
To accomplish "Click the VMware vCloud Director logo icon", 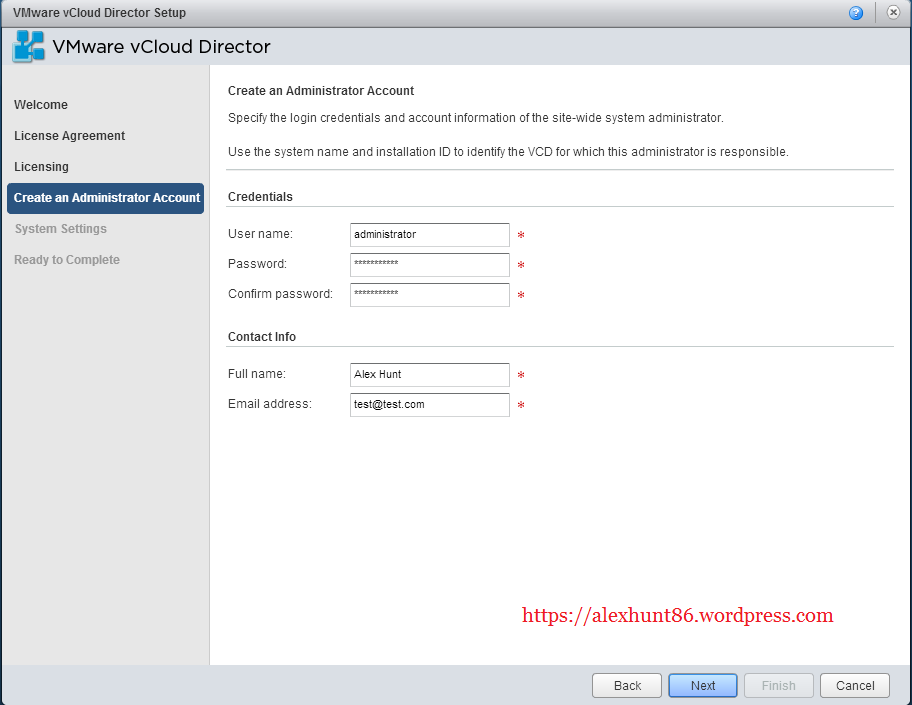I will (x=29, y=47).
